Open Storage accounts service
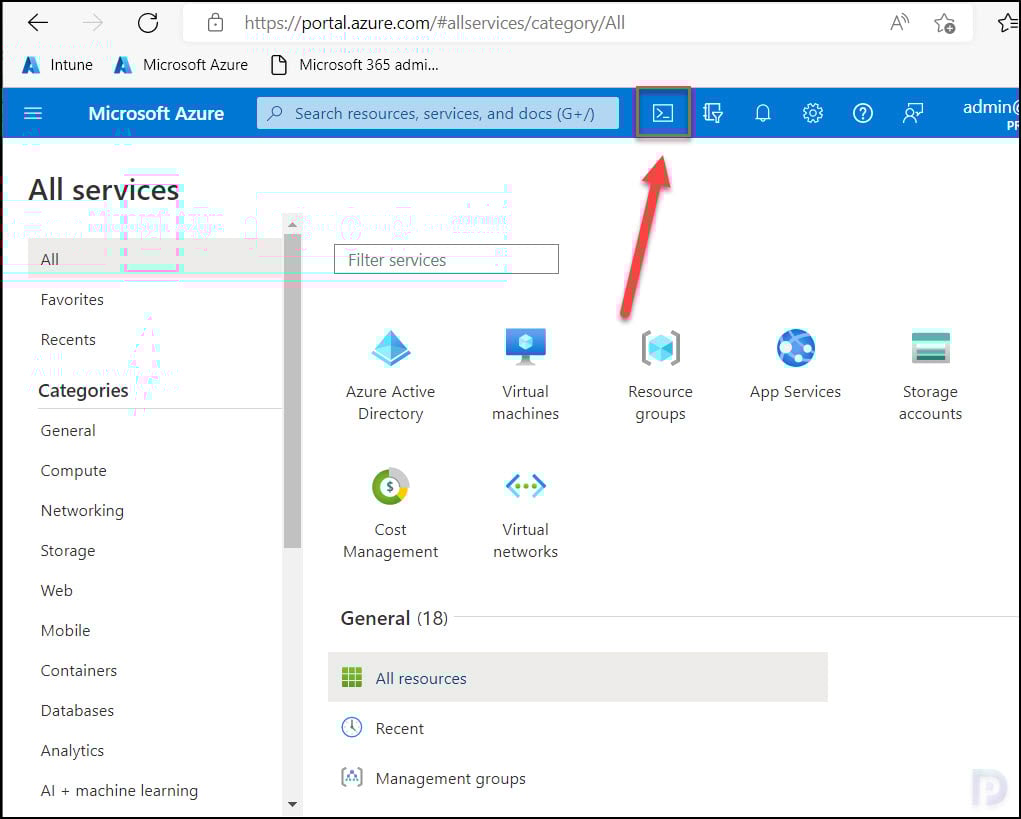The image size is (1021, 819). point(930,376)
